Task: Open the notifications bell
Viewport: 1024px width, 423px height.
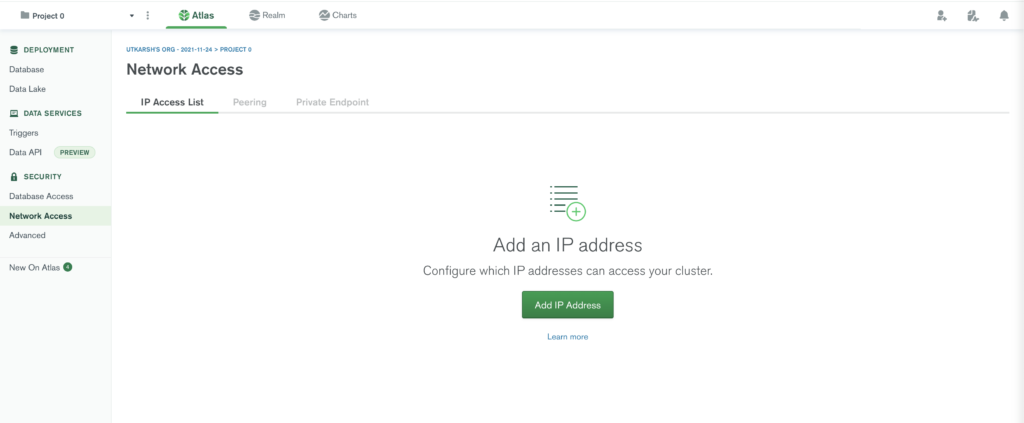Action: coord(1004,15)
